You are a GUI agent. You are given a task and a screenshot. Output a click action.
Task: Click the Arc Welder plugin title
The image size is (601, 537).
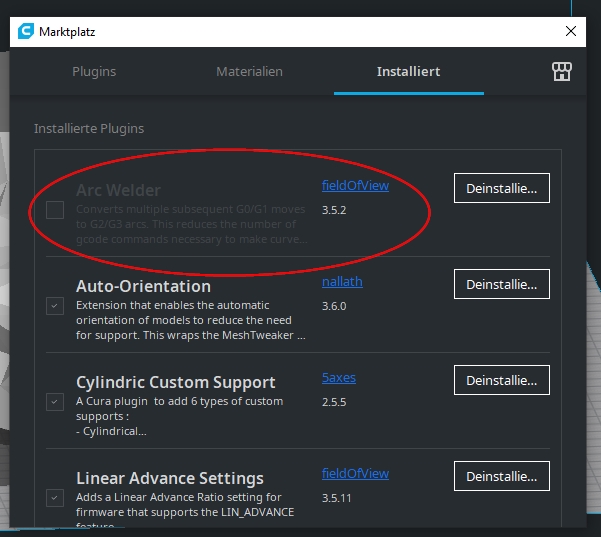point(118,190)
